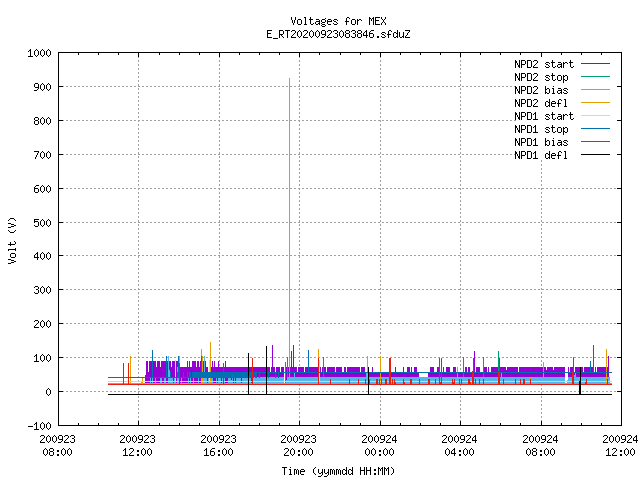Click the y-axis tick value 200

(42, 324)
